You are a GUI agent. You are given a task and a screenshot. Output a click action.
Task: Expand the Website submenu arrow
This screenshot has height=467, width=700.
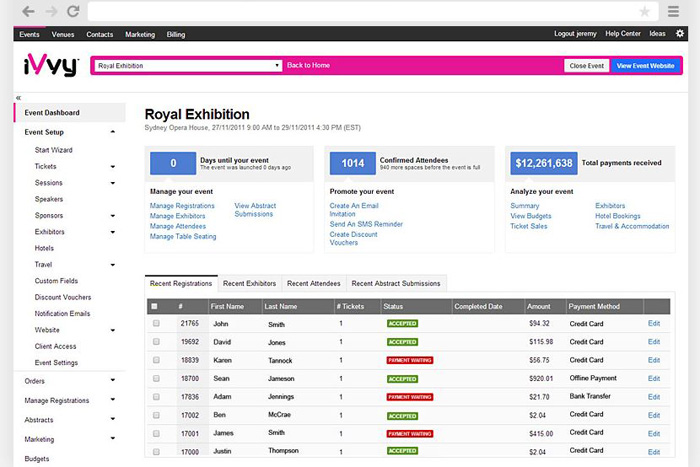[113, 330]
